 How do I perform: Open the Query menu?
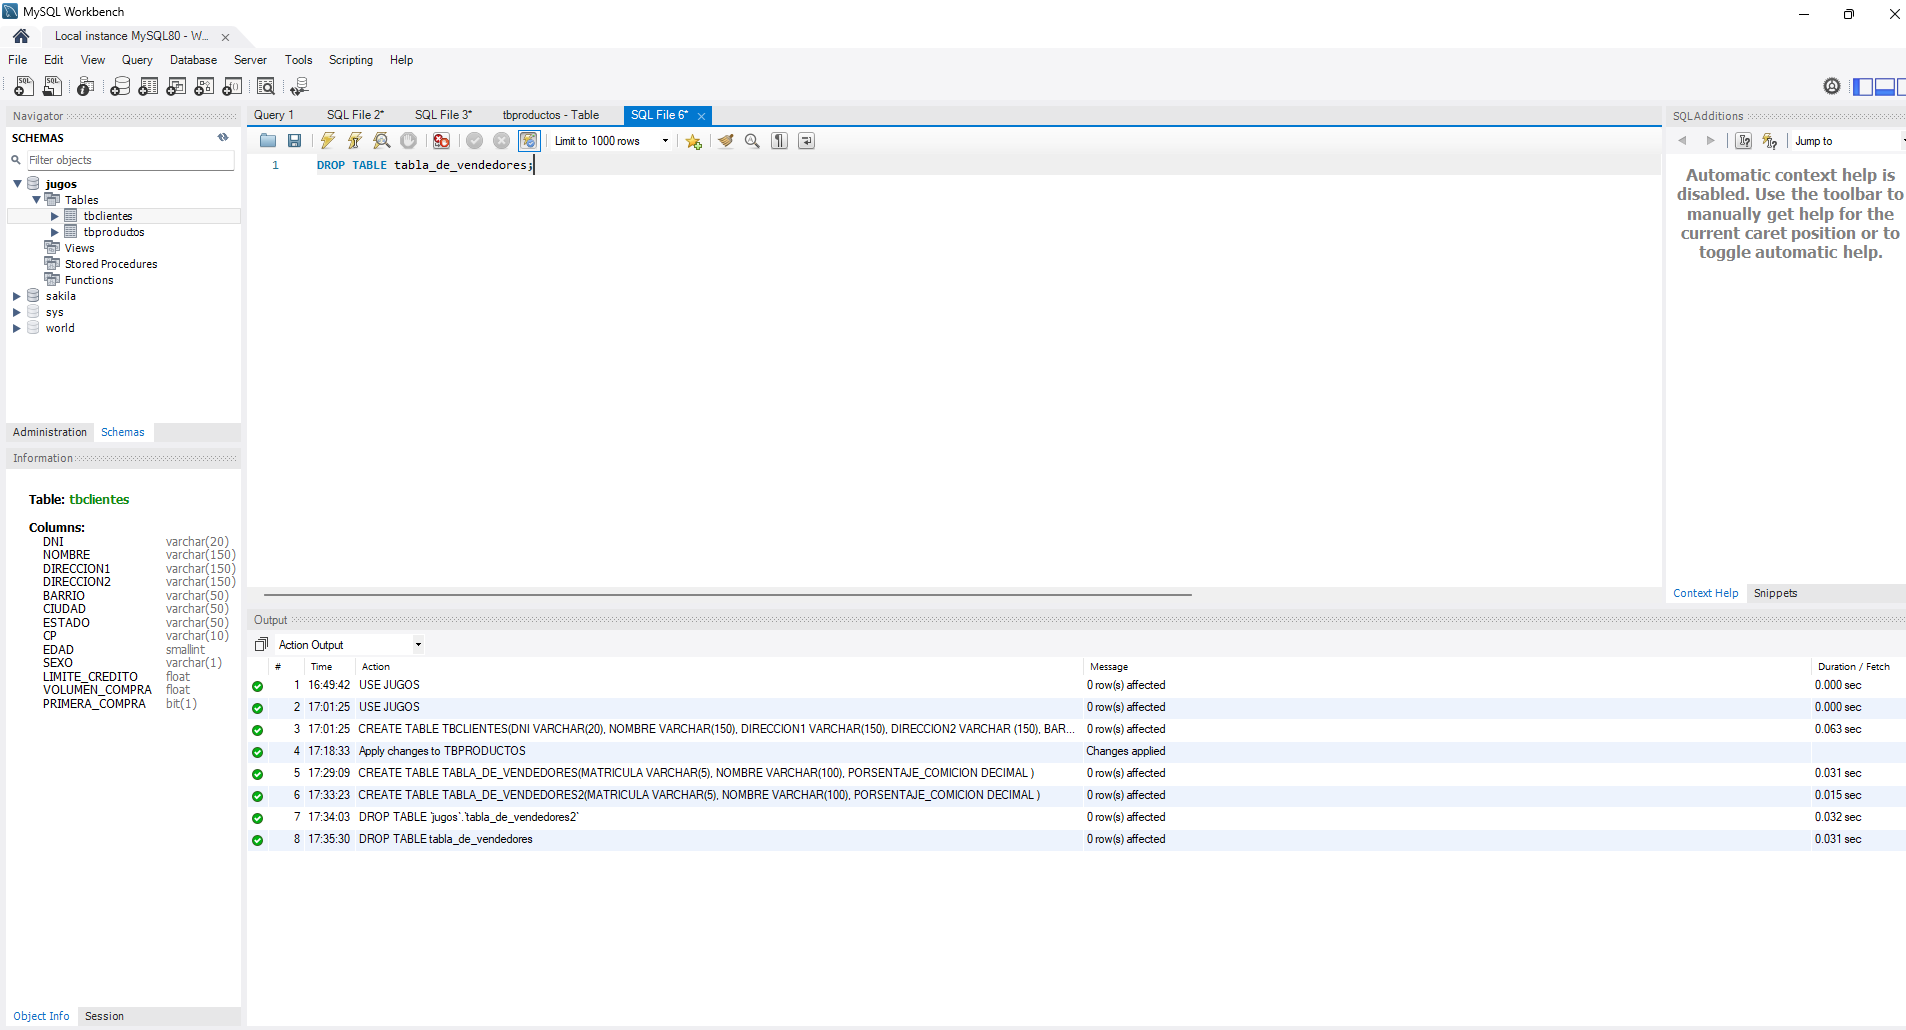click(137, 60)
